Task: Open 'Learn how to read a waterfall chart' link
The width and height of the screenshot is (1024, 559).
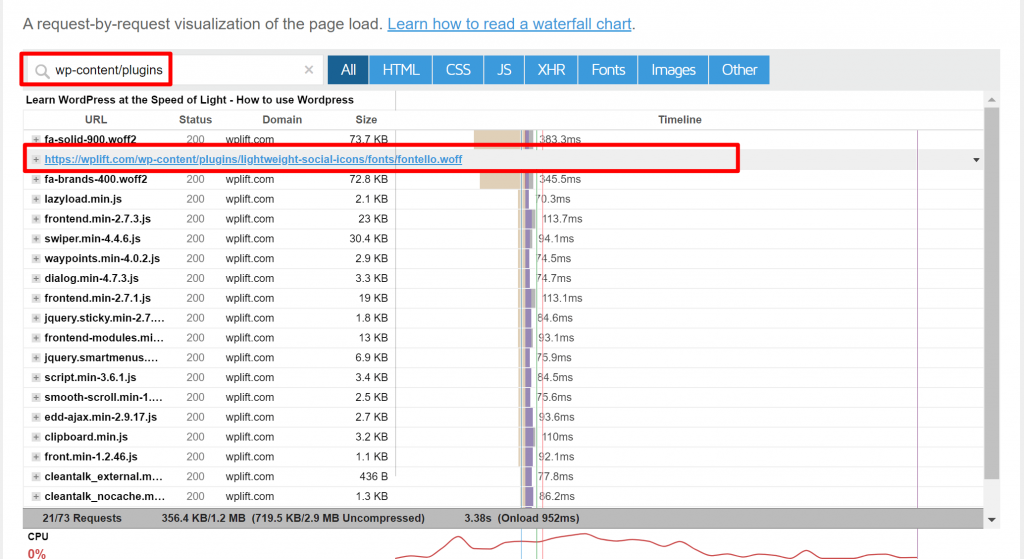Action: (509, 24)
